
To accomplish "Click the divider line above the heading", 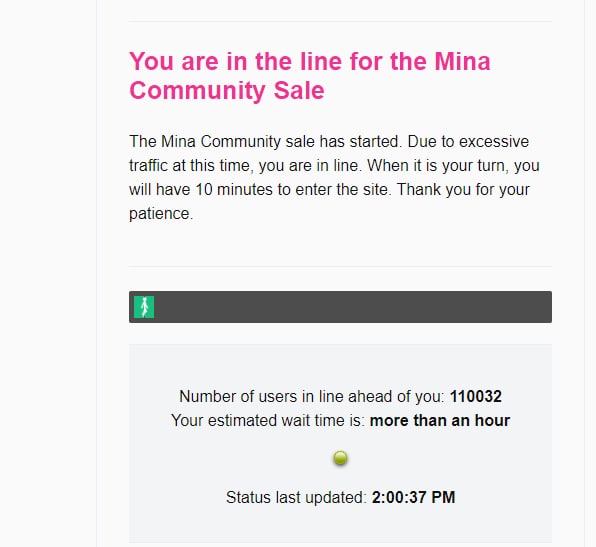I will pos(340,22).
